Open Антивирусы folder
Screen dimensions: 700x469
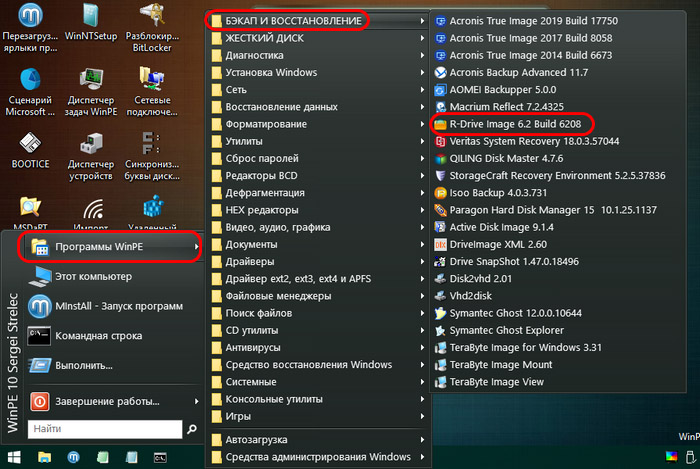click(318, 347)
